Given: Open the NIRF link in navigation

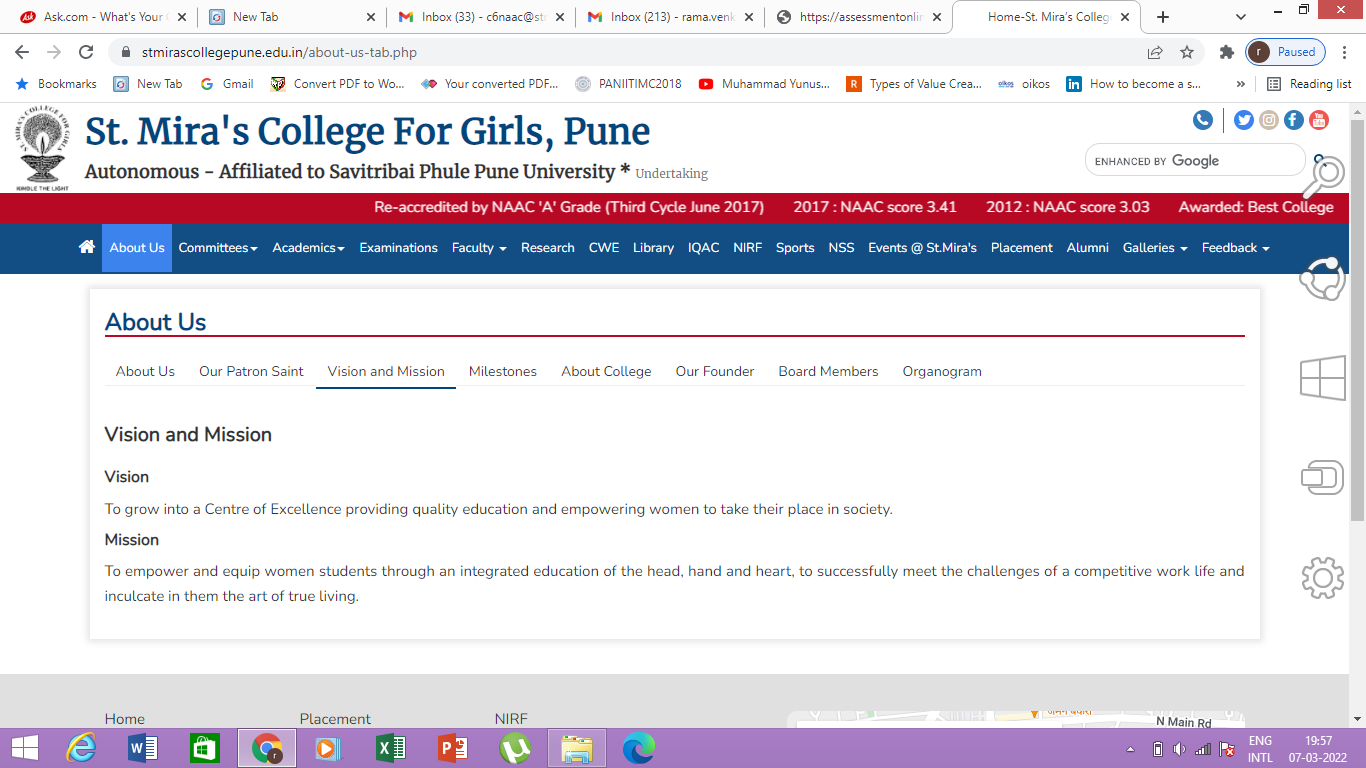Looking at the screenshot, I should [x=747, y=248].
